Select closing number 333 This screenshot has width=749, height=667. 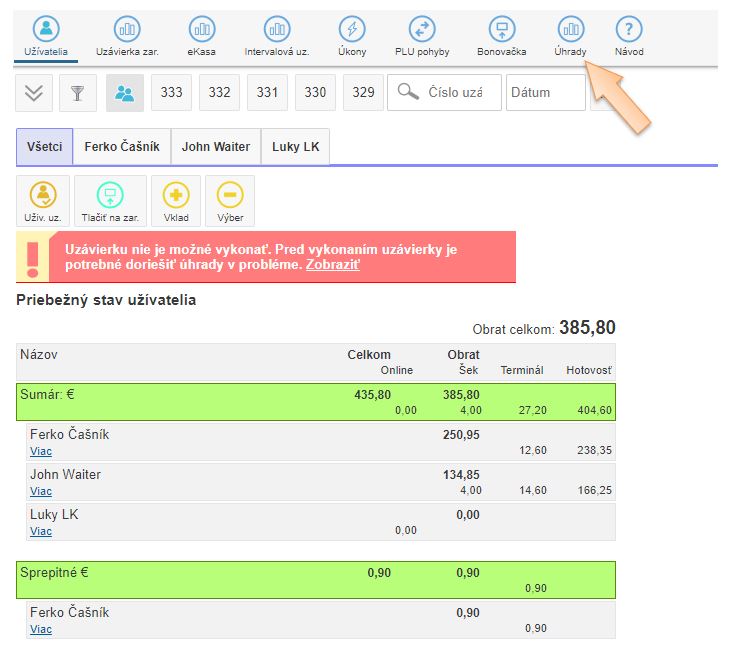click(x=172, y=93)
